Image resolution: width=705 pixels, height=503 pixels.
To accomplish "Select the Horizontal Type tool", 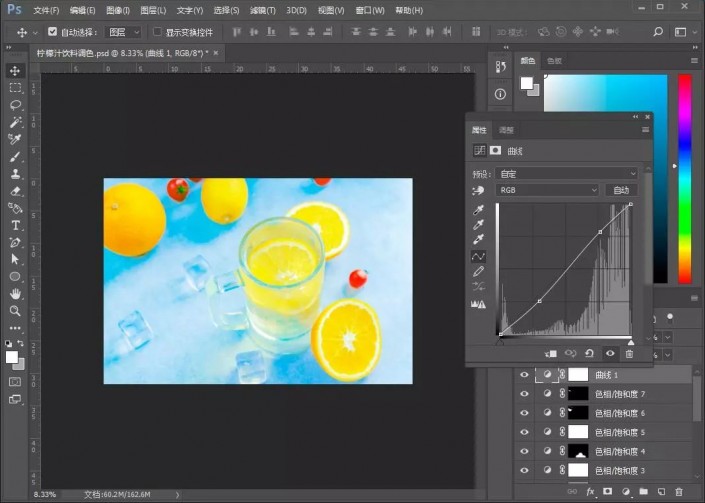I will [x=15, y=225].
